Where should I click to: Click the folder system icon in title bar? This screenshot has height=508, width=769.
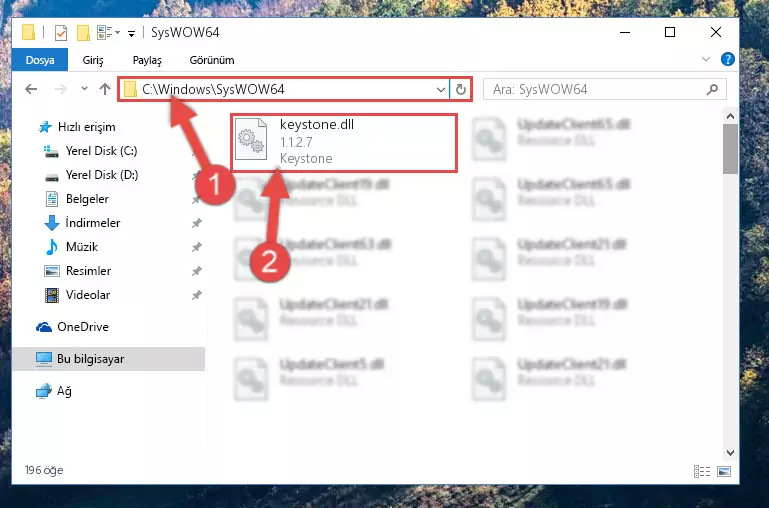tap(28, 32)
